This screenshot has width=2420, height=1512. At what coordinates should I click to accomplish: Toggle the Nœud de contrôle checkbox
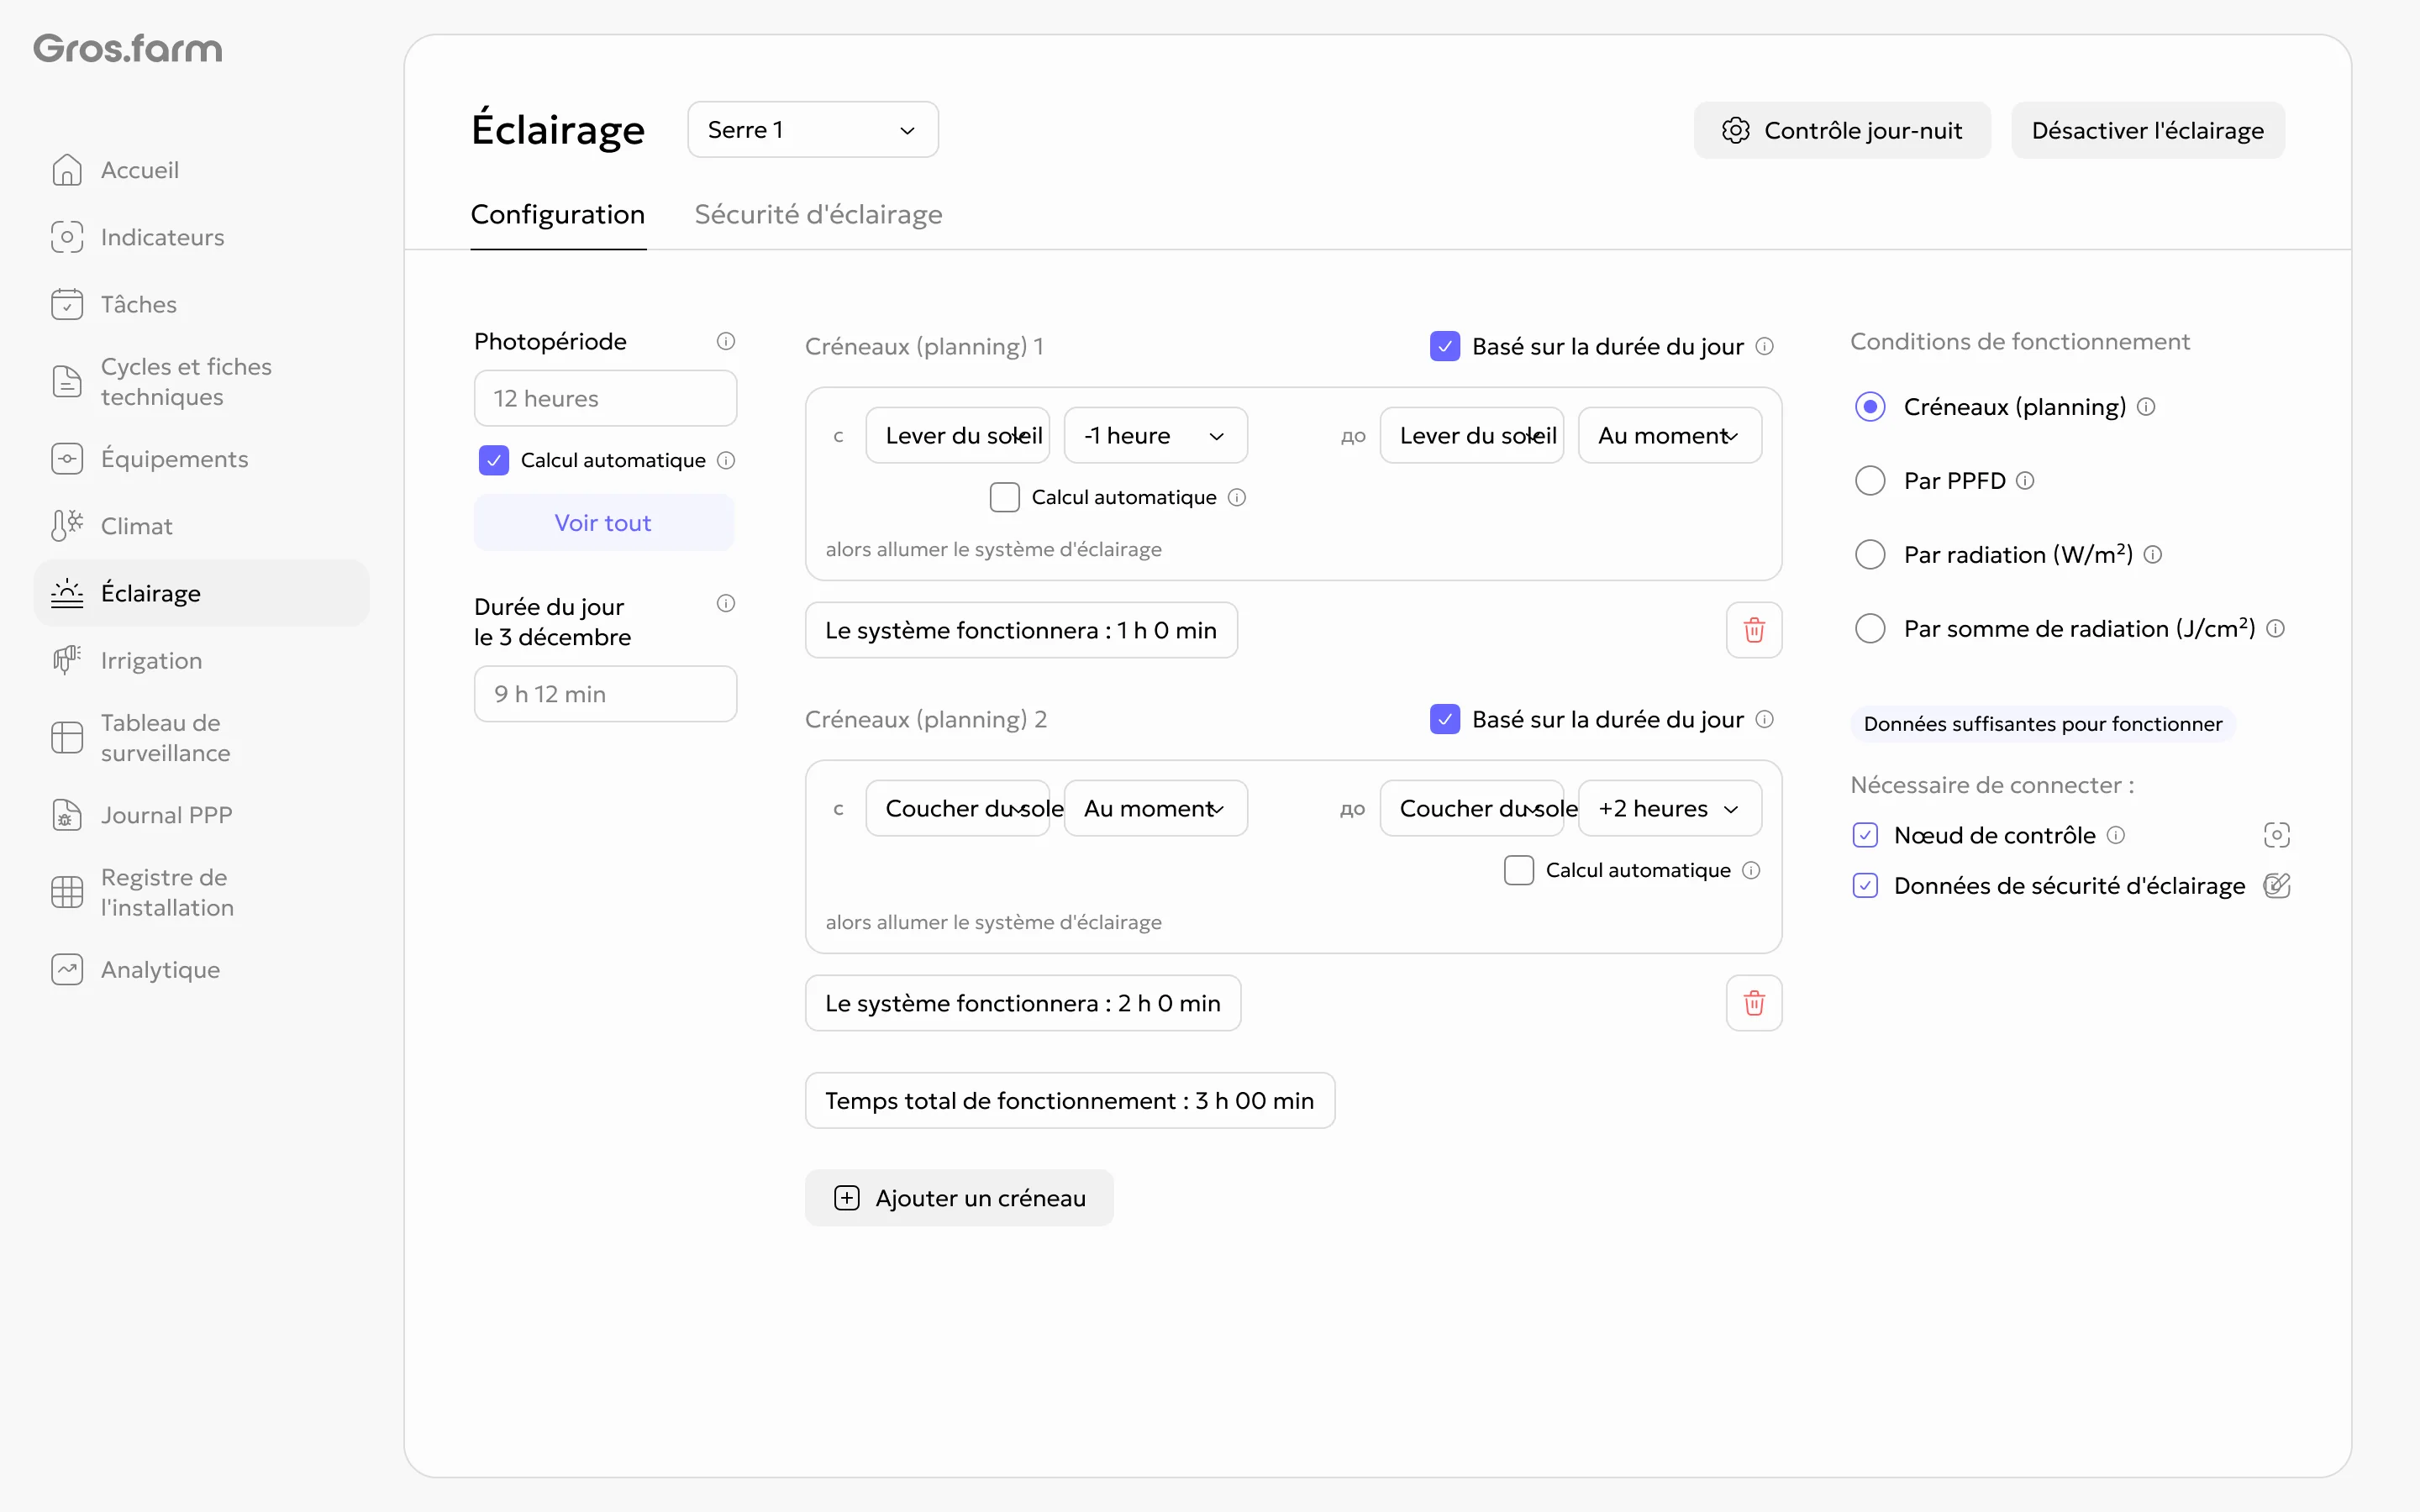point(1865,835)
